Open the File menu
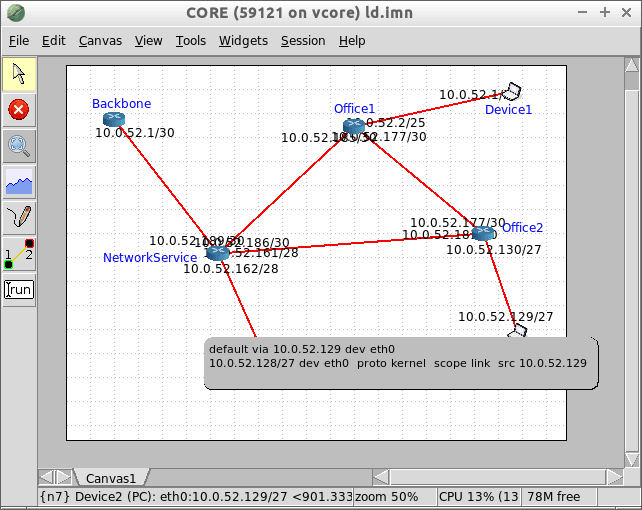Image resolution: width=642 pixels, height=510 pixels. coord(19,41)
